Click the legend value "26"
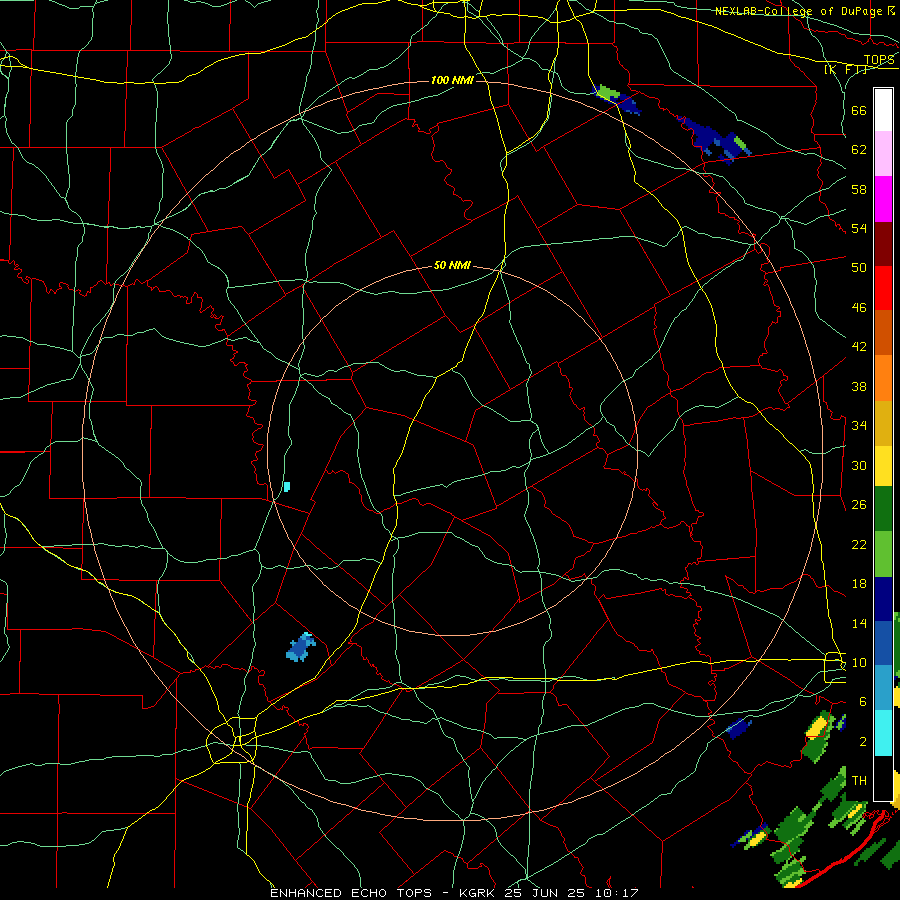Screen dimensions: 900x900 pyautogui.click(x=859, y=505)
